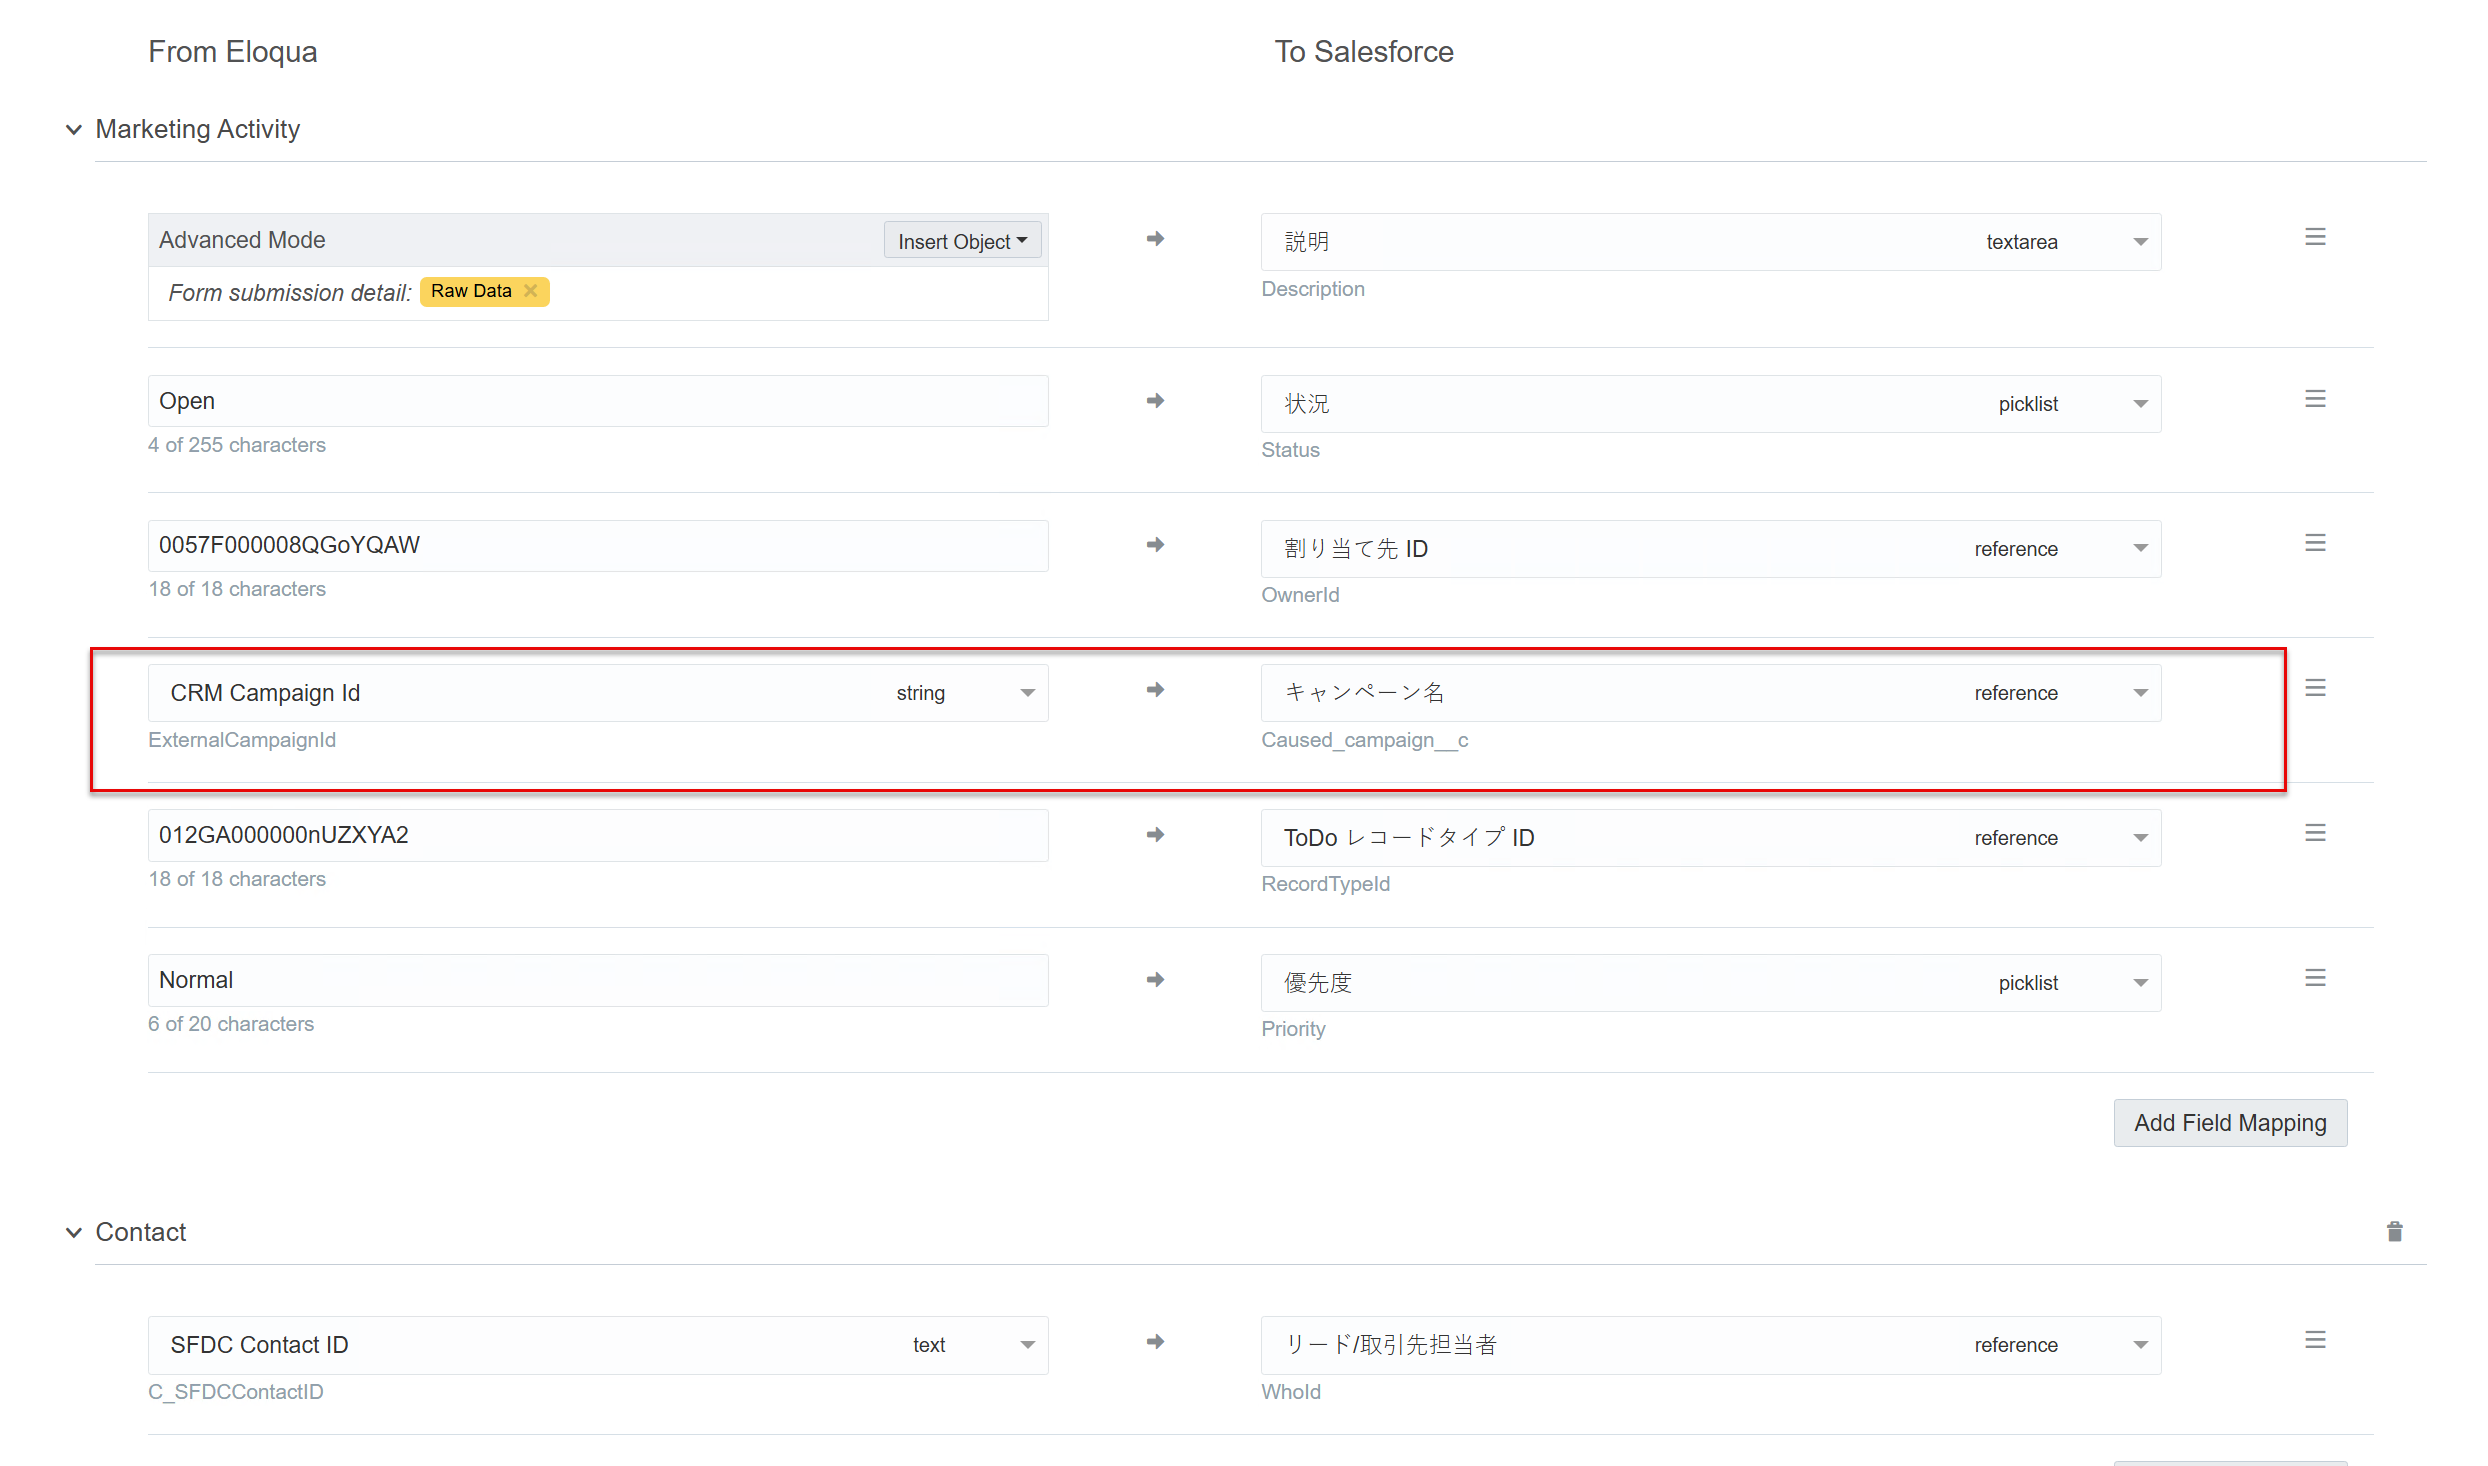
Task: Remove the Raw Data tag
Action: click(x=531, y=291)
